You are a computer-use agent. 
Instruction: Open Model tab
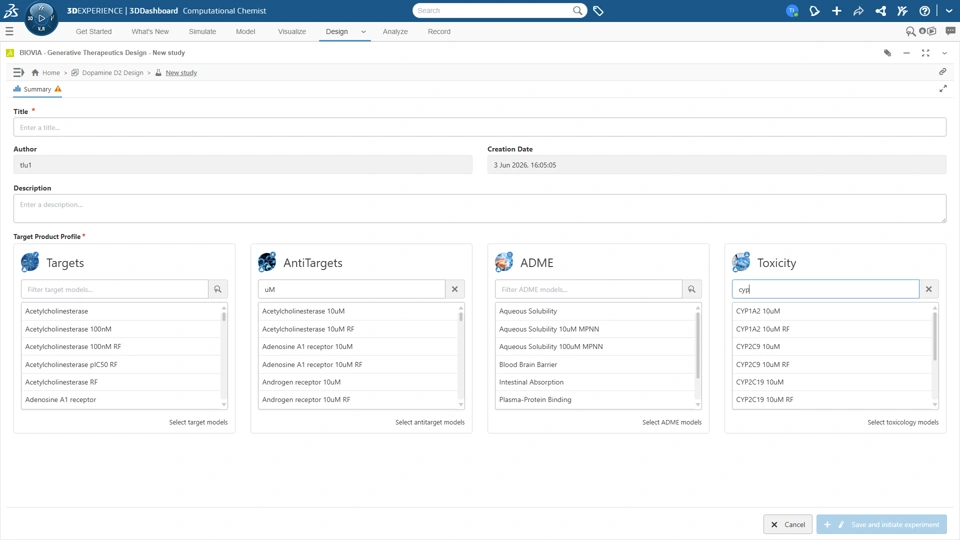[x=246, y=31]
